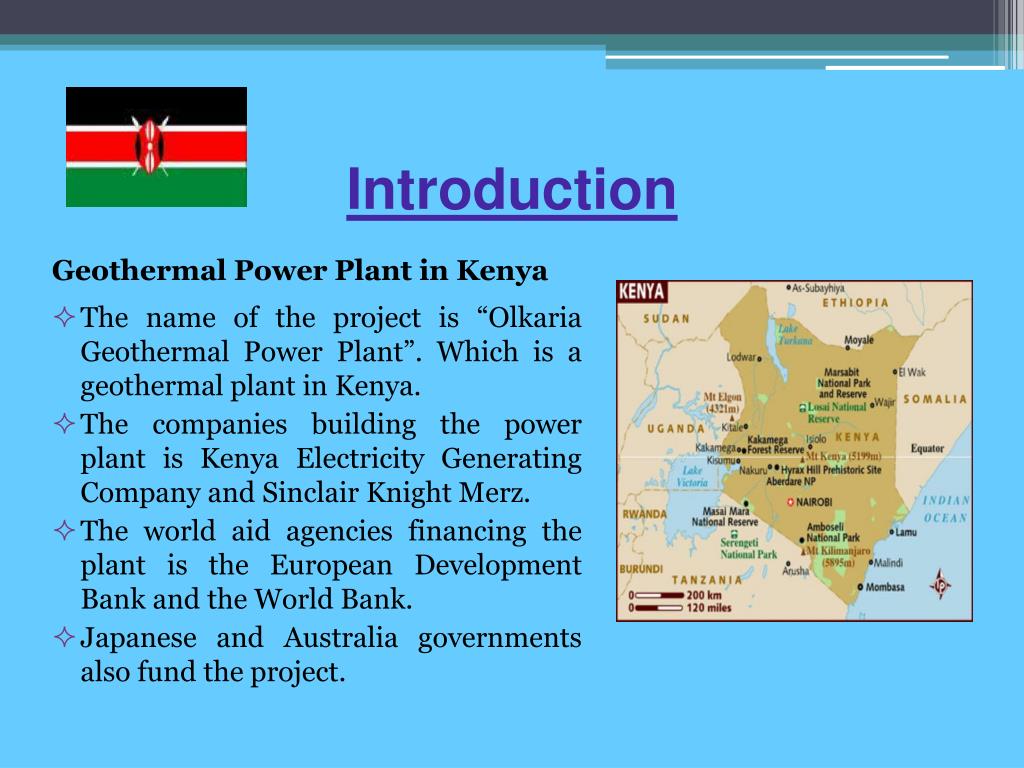Click the KENYA label on the map's corner
The height and width of the screenshot is (768, 1024).
[641, 291]
